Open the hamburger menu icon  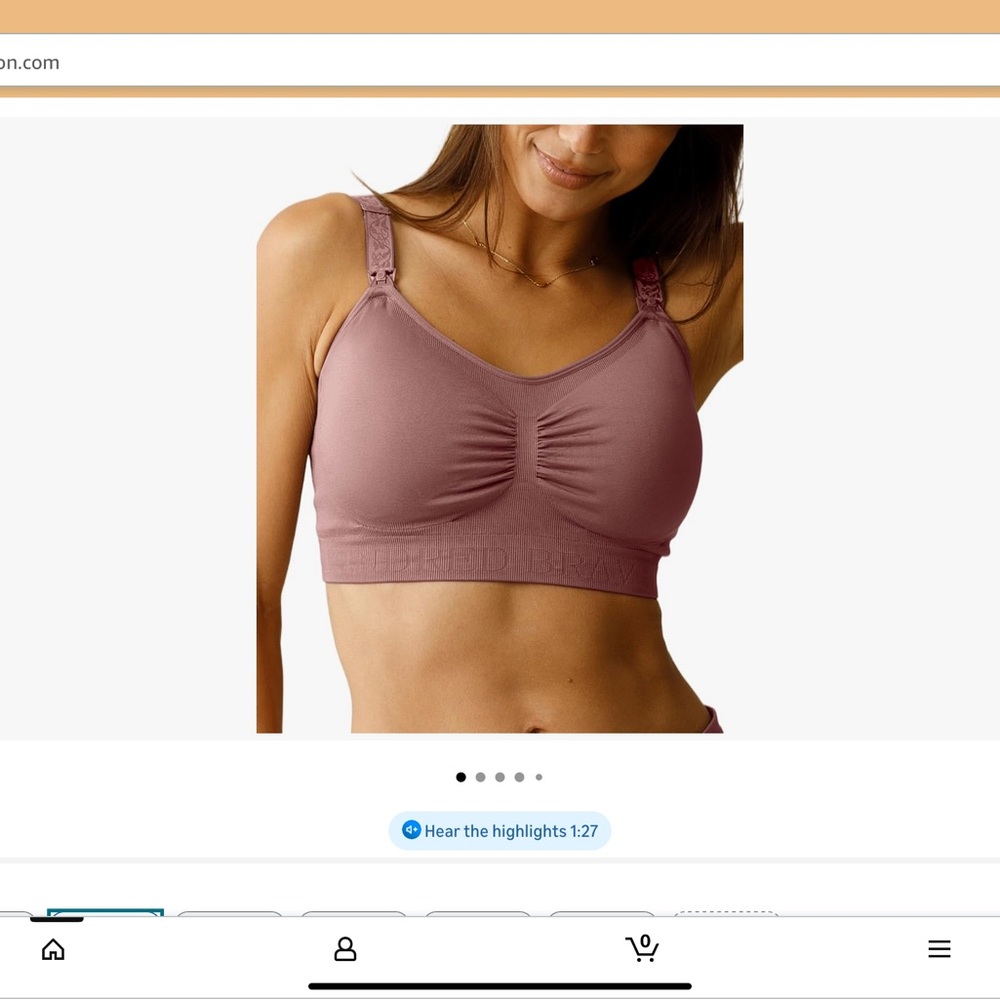(x=939, y=948)
